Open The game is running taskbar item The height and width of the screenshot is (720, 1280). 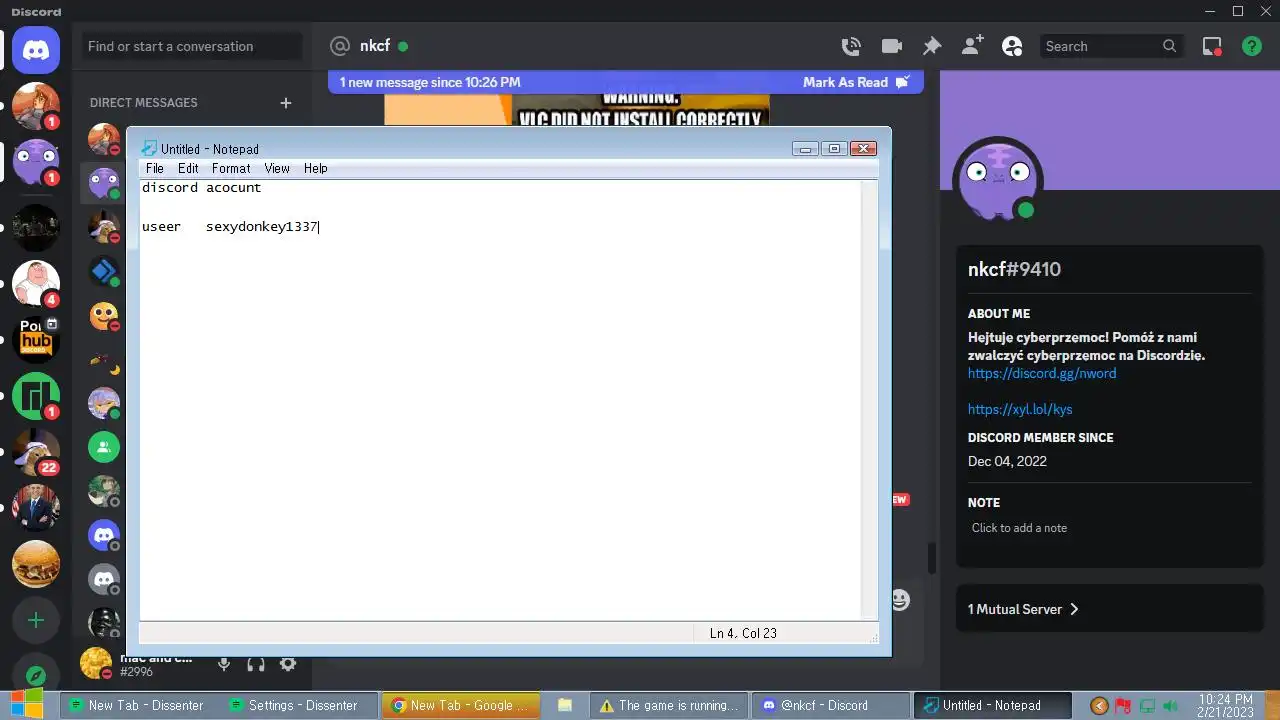(669, 705)
